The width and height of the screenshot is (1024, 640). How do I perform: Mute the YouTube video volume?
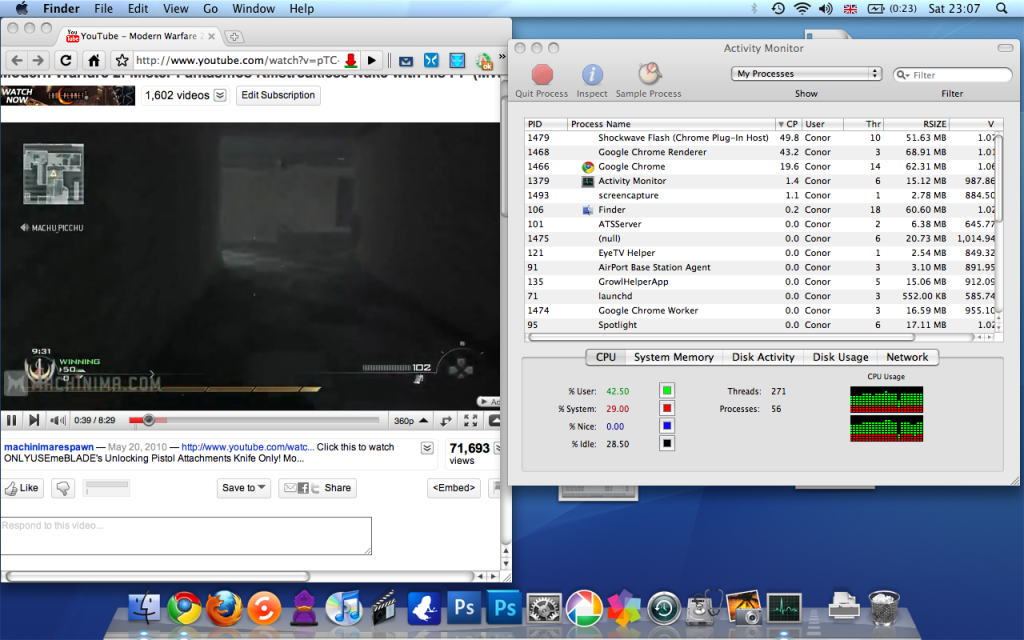coord(58,421)
